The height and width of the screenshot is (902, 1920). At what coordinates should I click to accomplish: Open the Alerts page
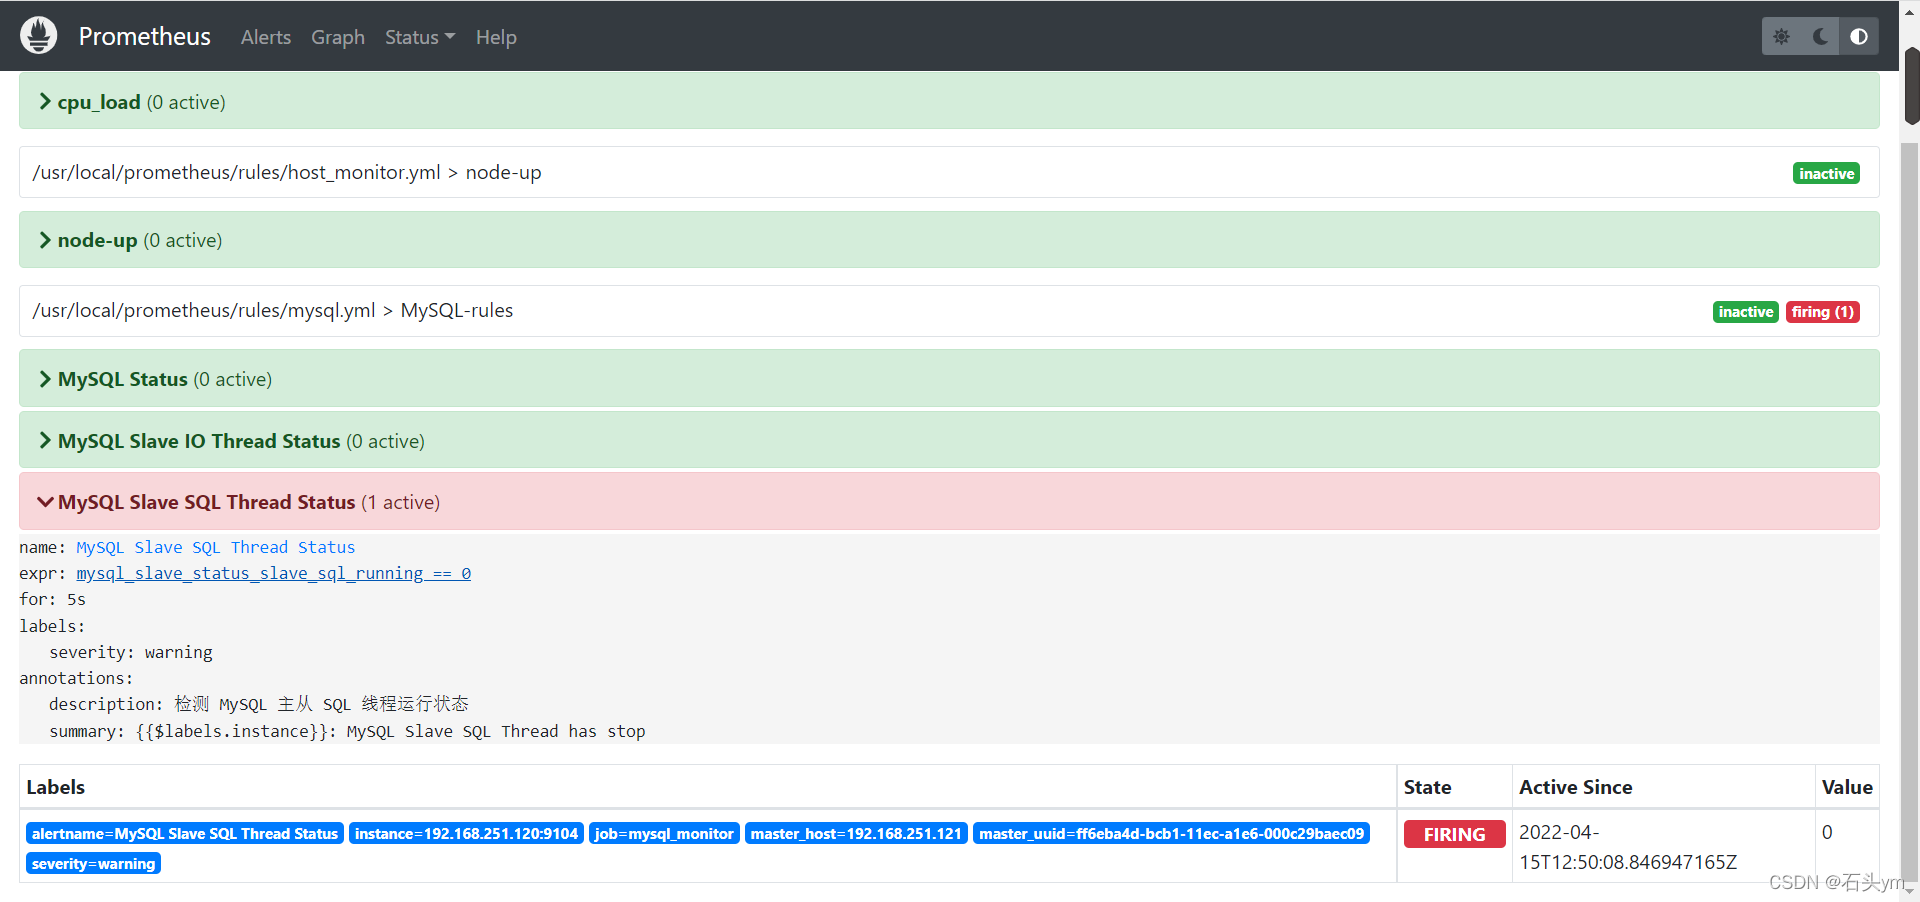click(266, 37)
